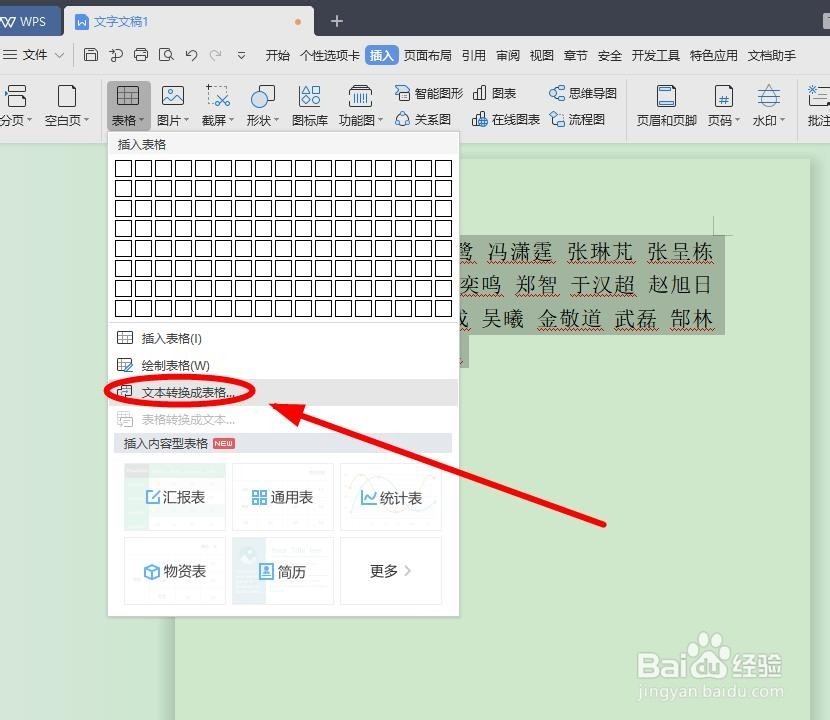
Task: Open the 安全 tab
Action: pyautogui.click(x=609, y=55)
